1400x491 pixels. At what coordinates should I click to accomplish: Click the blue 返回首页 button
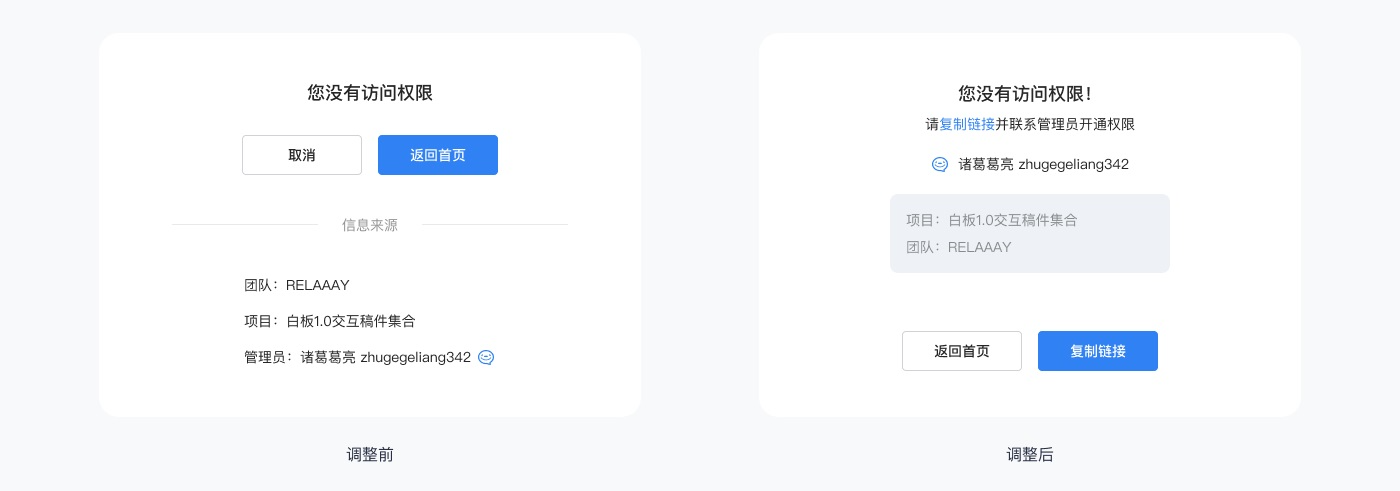click(x=437, y=155)
